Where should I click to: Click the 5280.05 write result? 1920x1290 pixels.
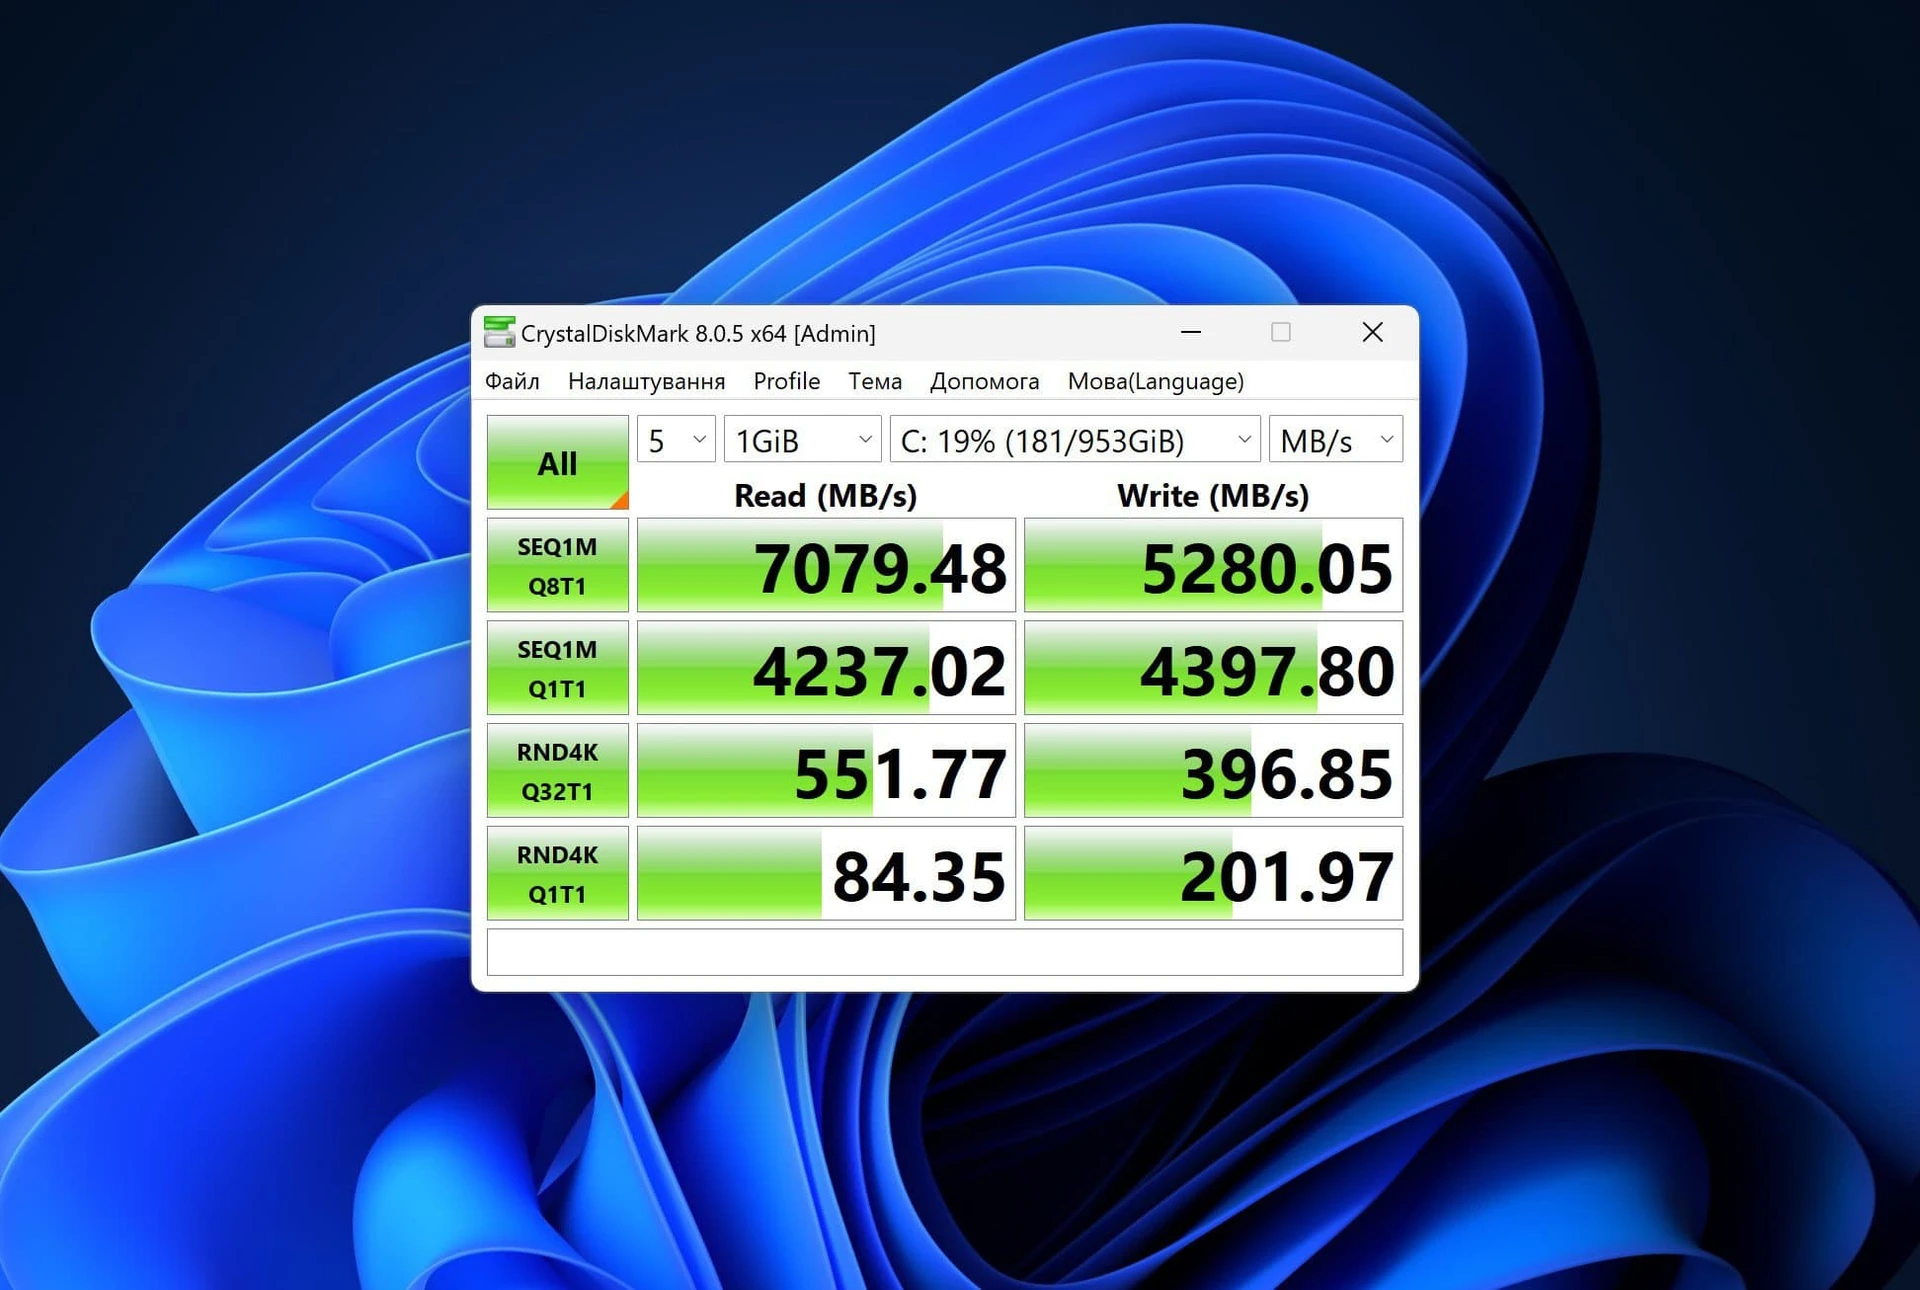tap(1213, 565)
